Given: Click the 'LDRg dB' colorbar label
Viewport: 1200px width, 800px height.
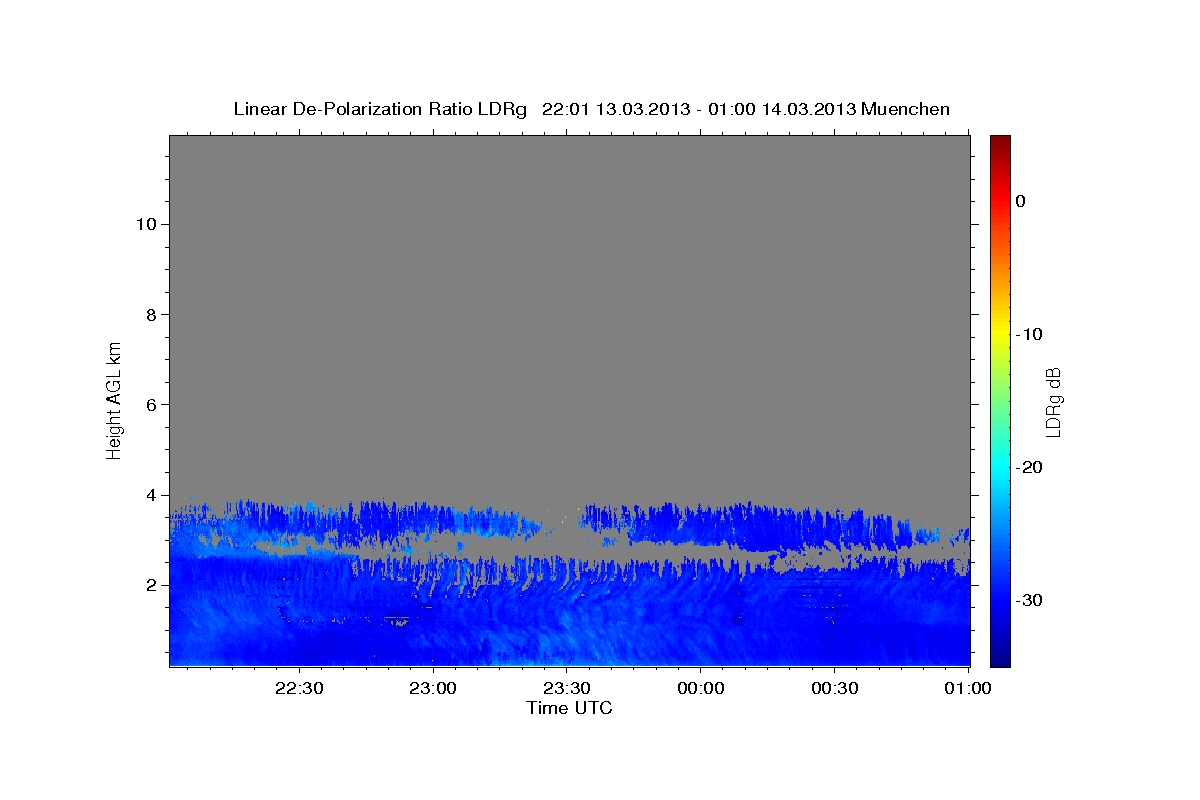Looking at the screenshot, I should 1052,401.
